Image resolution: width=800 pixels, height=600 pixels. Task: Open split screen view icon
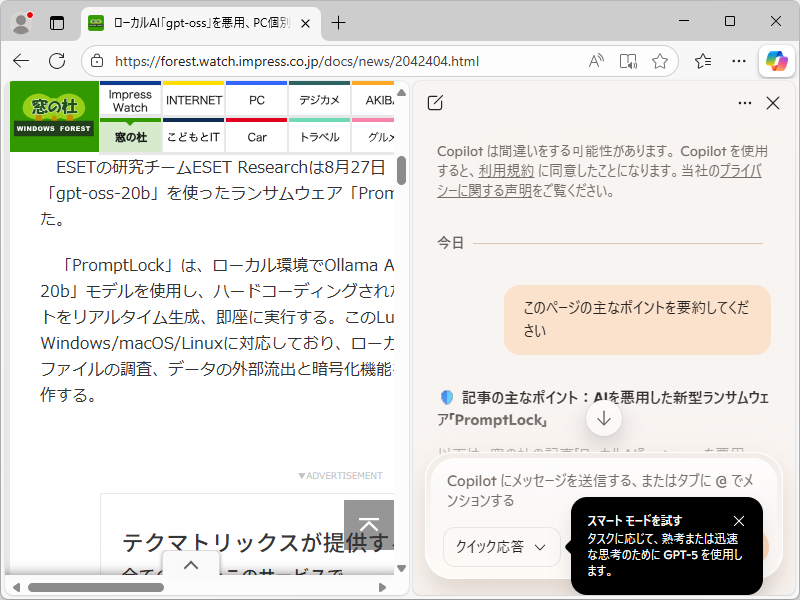628,61
